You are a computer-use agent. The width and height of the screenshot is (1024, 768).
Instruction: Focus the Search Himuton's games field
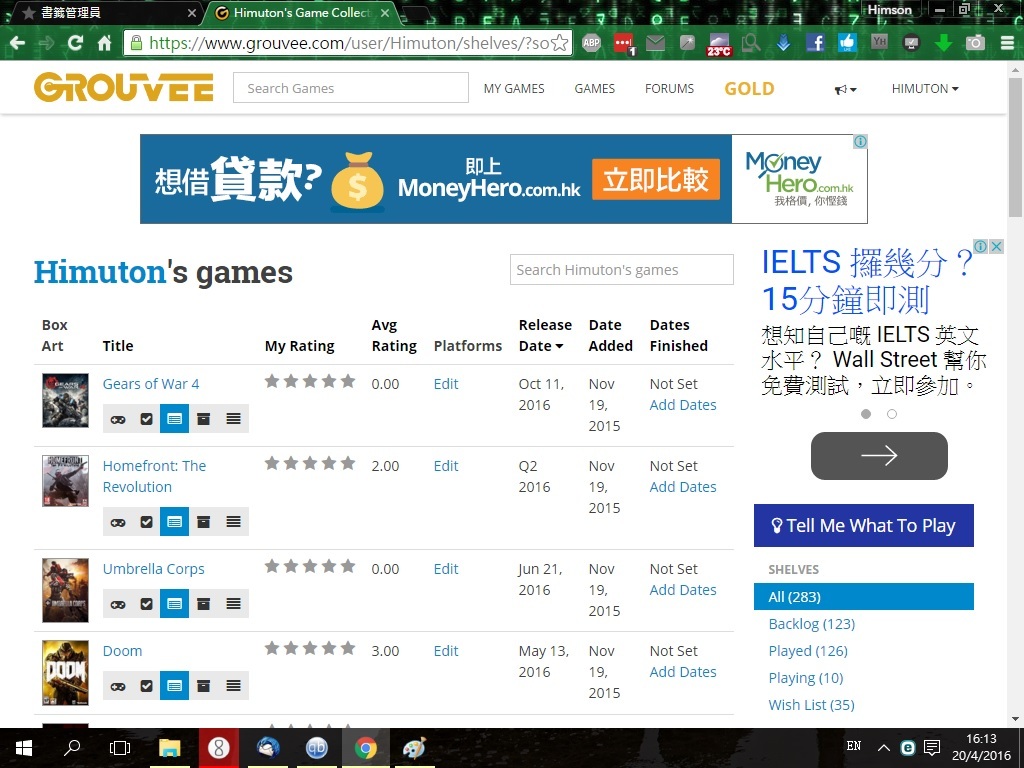pos(622,270)
